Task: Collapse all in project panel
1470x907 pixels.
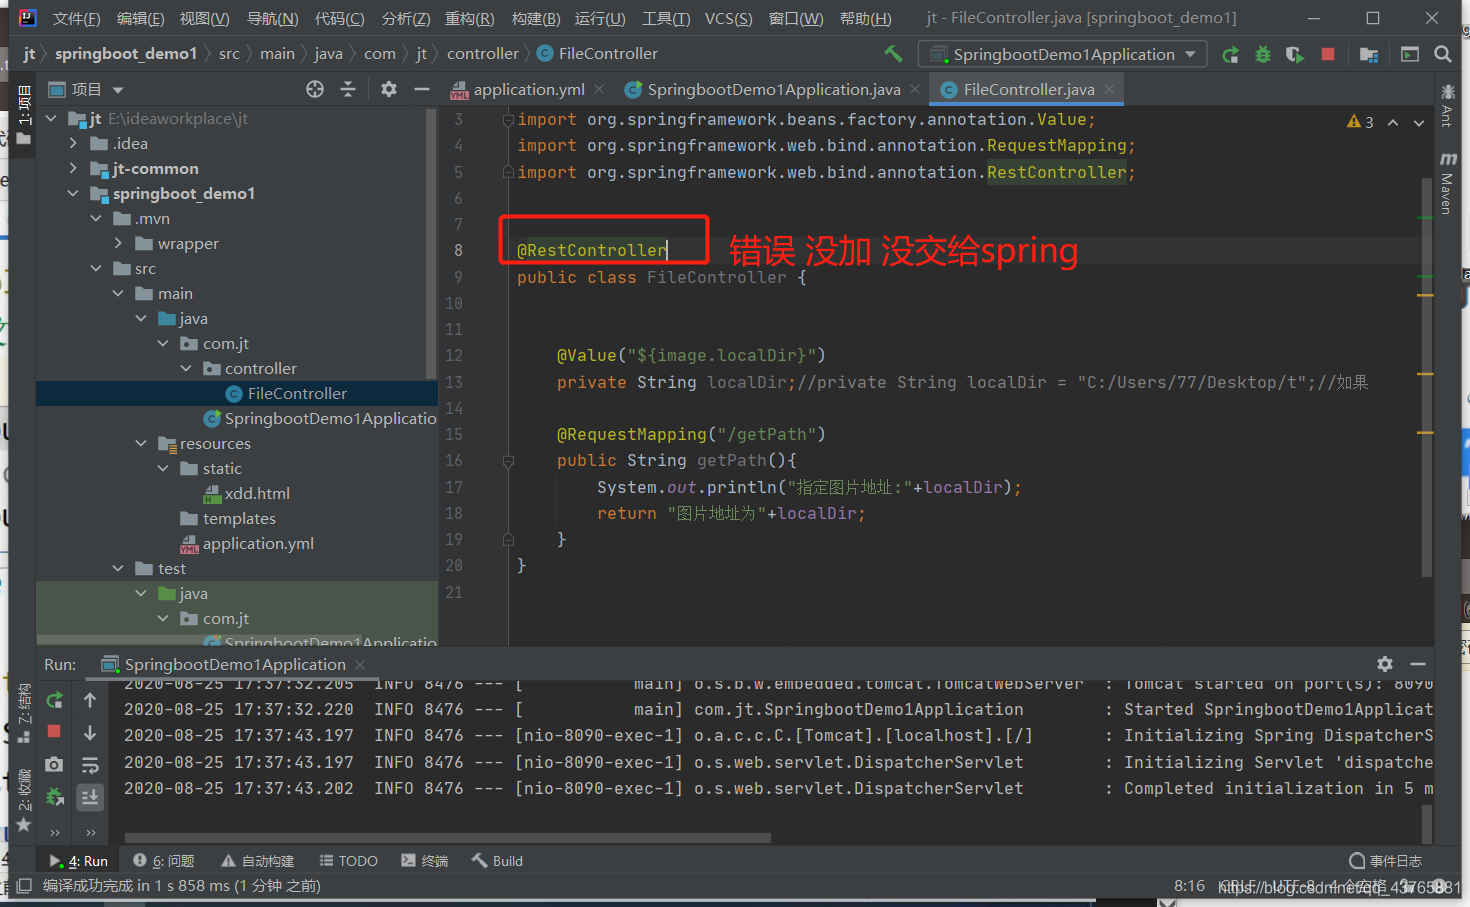Action: 348,89
